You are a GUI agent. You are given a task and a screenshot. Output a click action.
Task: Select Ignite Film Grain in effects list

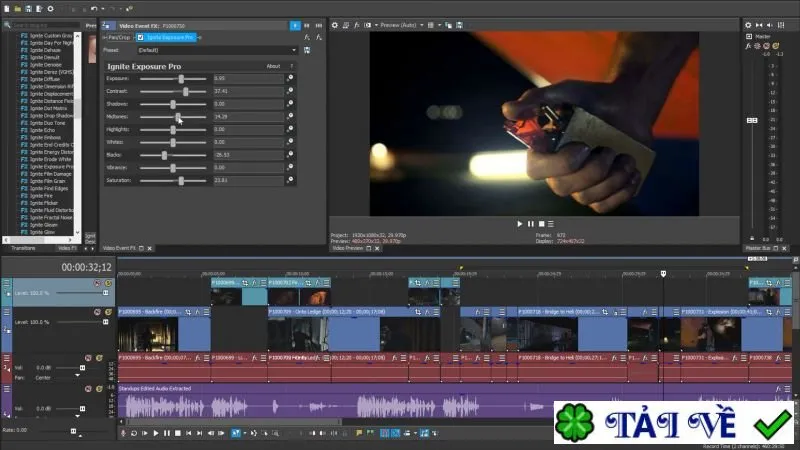pyautogui.click(x=47, y=181)
